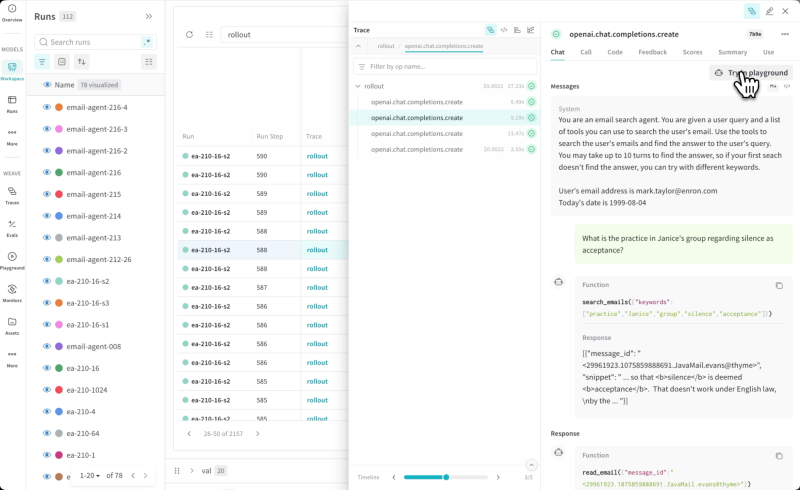Switch to the Feedback tab
Viewport: 800px width, 490px height.
tap(652, 52)
